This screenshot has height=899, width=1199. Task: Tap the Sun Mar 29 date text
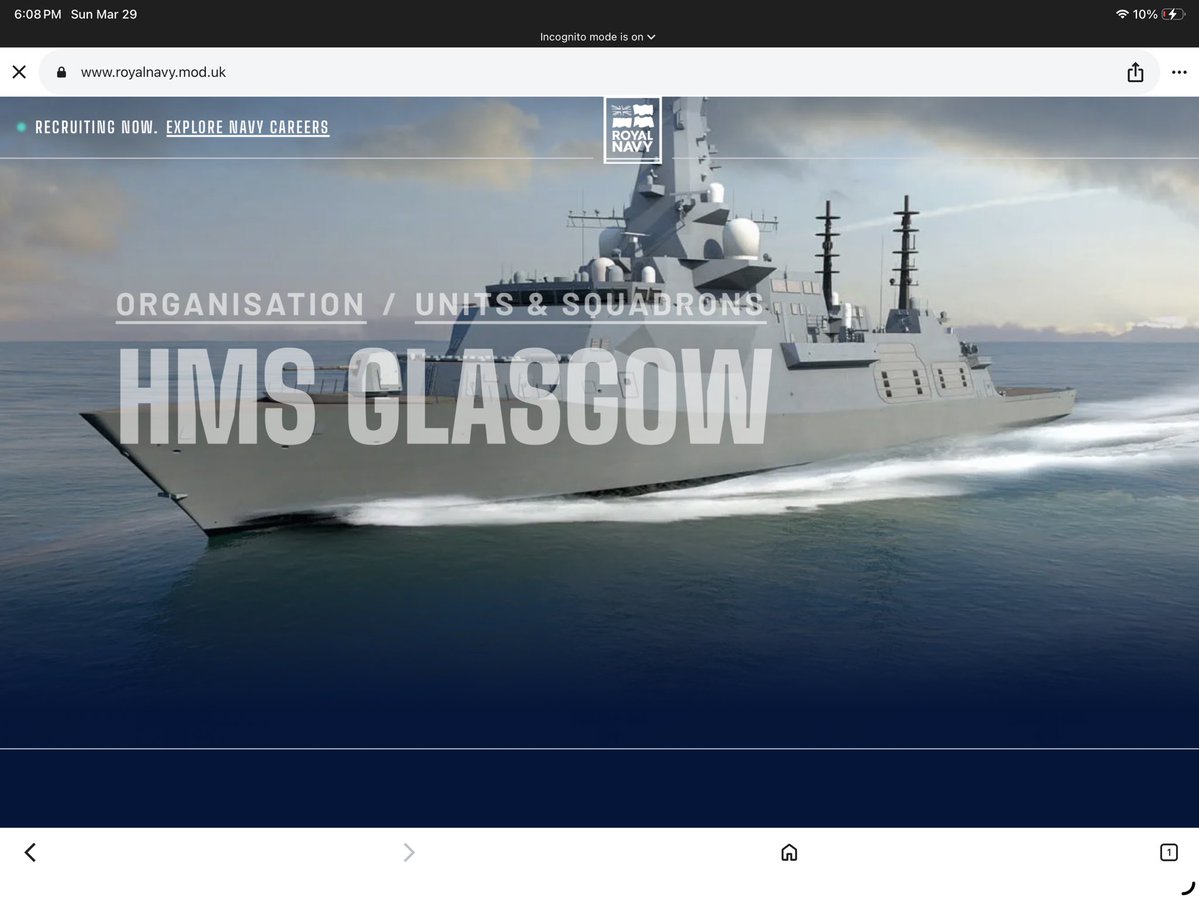104,15
